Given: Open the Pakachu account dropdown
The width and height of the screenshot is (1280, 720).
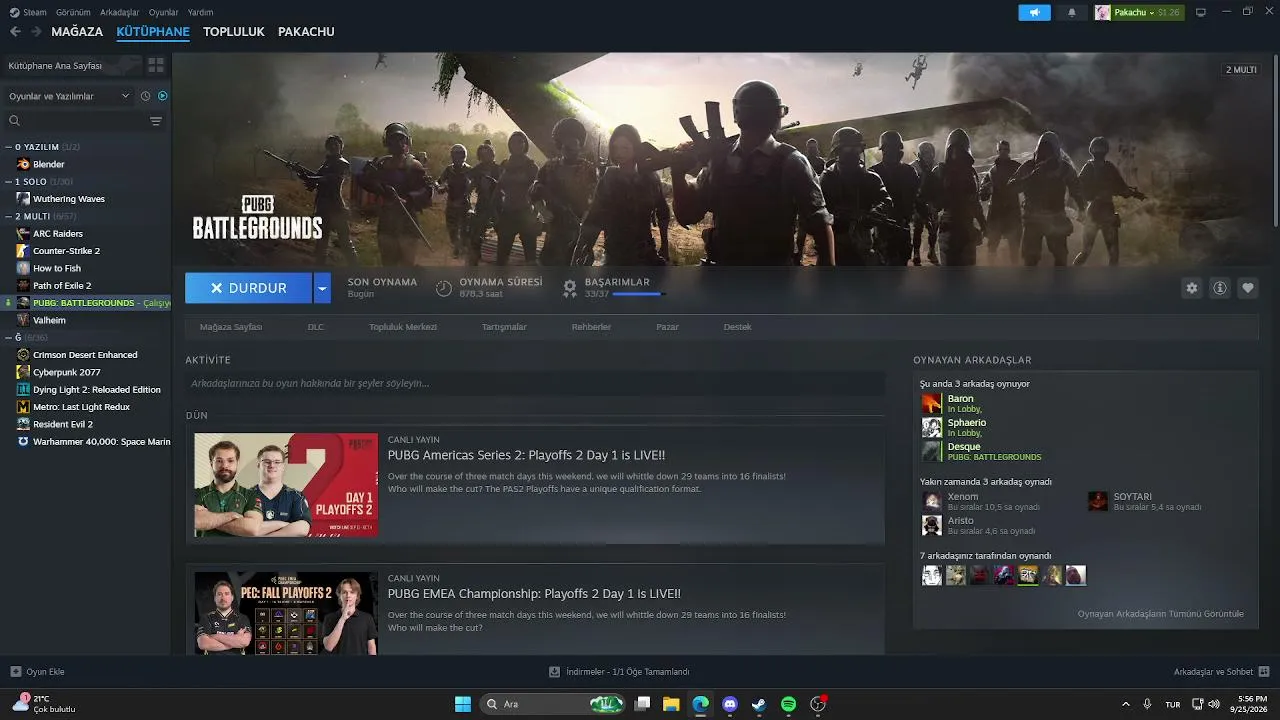Looking at the screenshot, I should coord(1138,12).
